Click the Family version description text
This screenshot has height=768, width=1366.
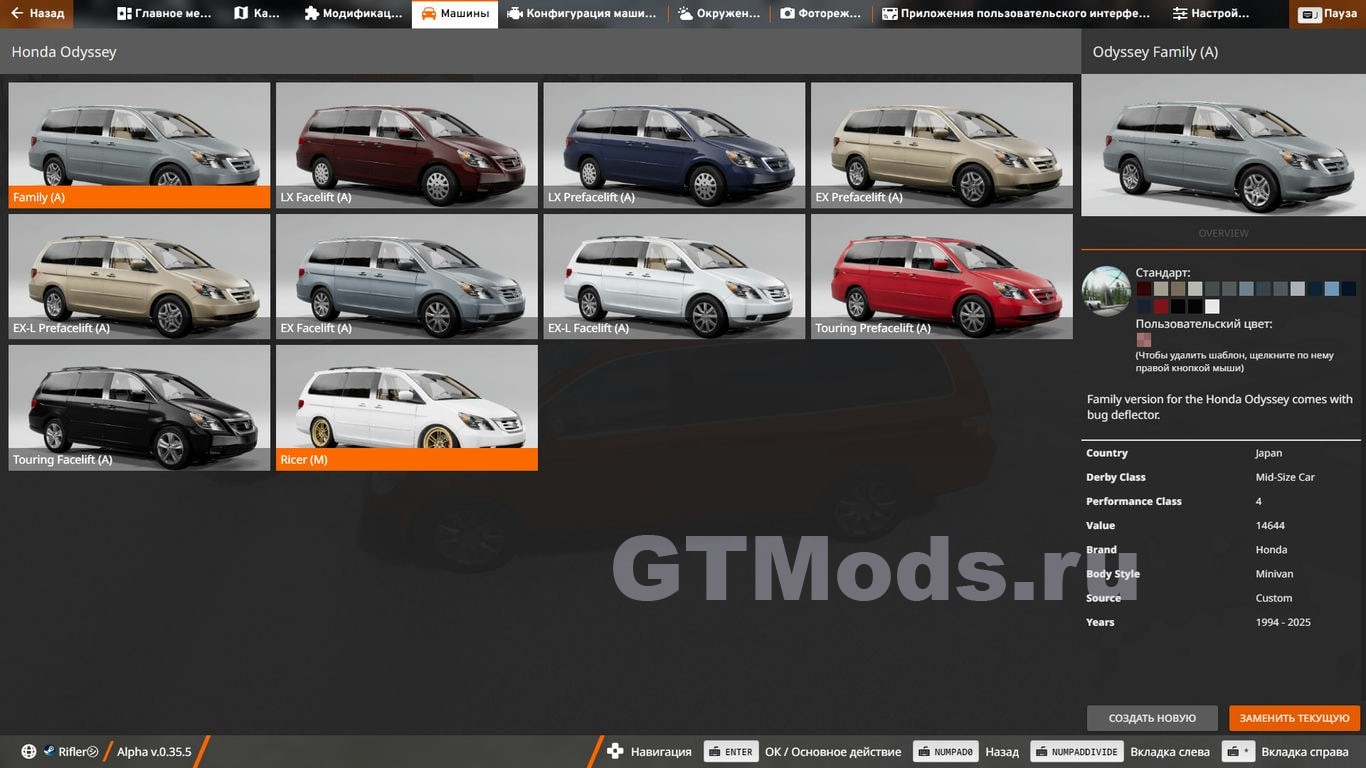point(1220,407)
